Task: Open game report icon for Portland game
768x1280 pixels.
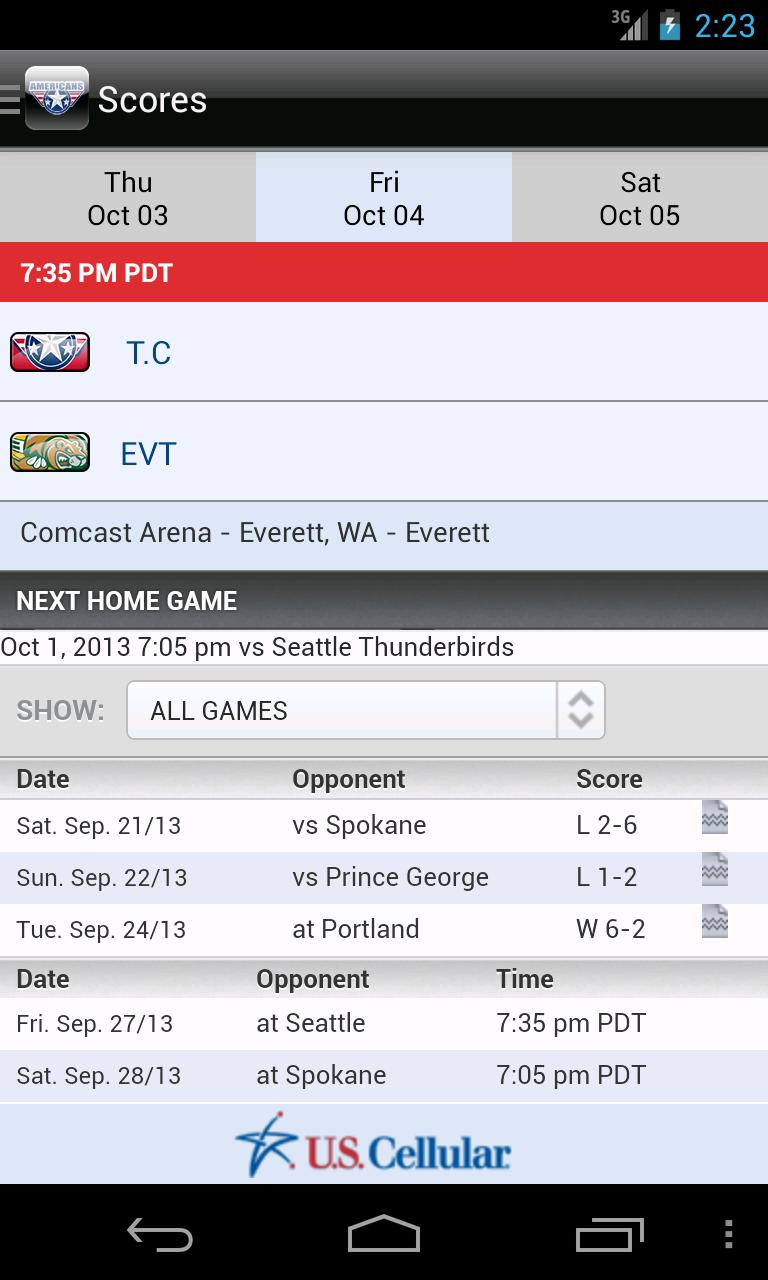Action: point(714,923)
